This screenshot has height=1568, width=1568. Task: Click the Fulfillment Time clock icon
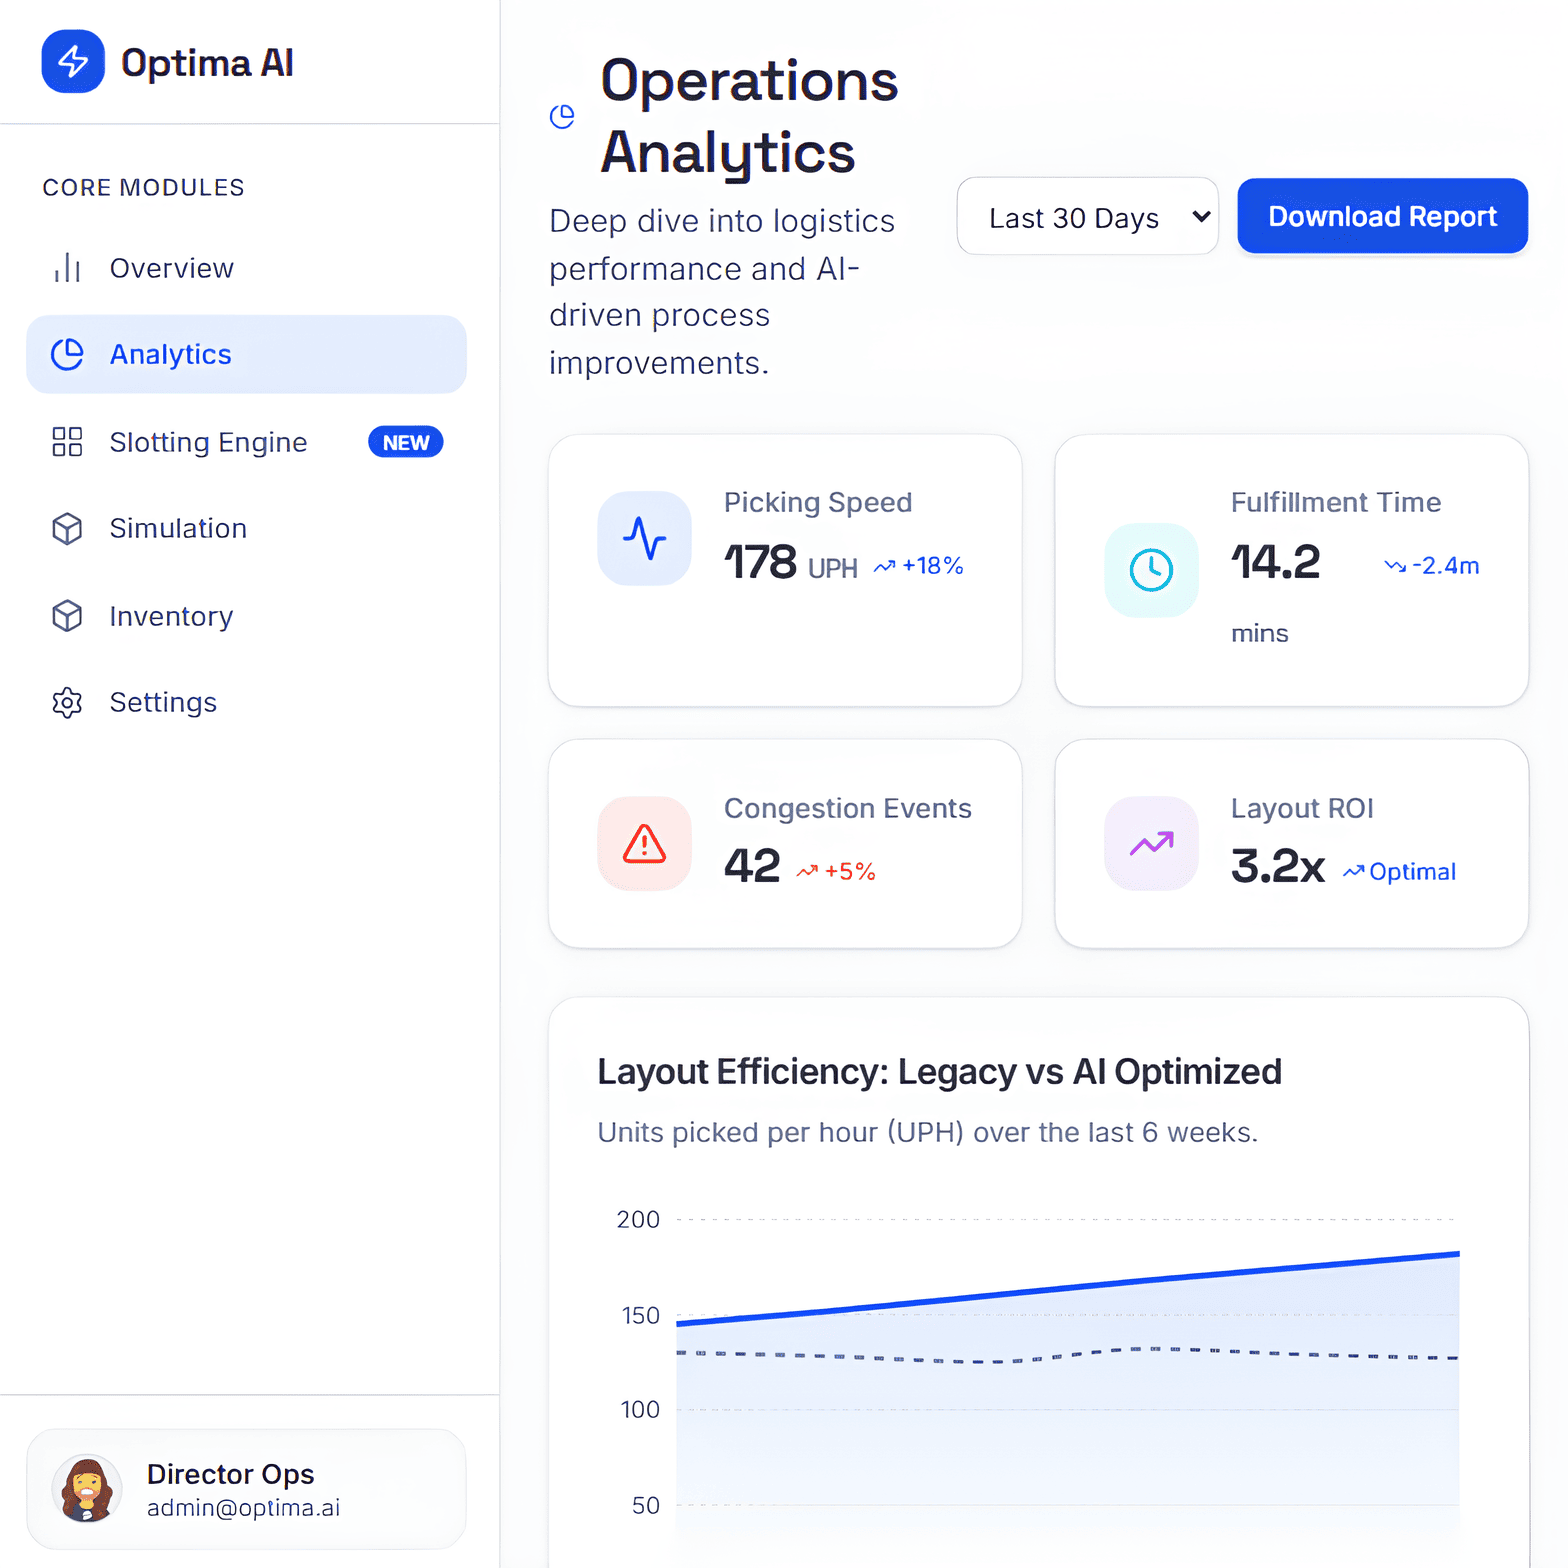(1151, 570)
